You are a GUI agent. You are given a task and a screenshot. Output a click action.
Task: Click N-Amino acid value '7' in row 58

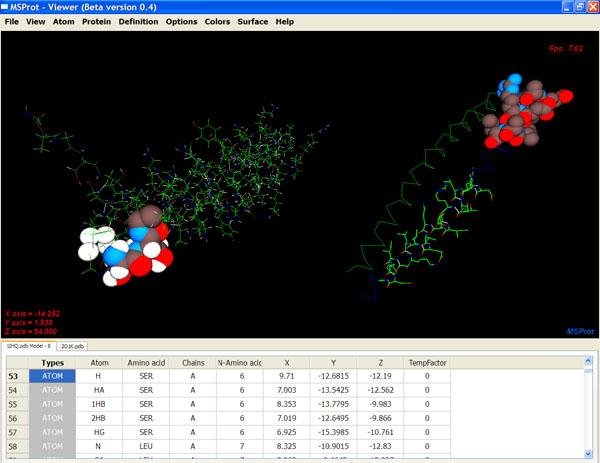tap(240, 447)
